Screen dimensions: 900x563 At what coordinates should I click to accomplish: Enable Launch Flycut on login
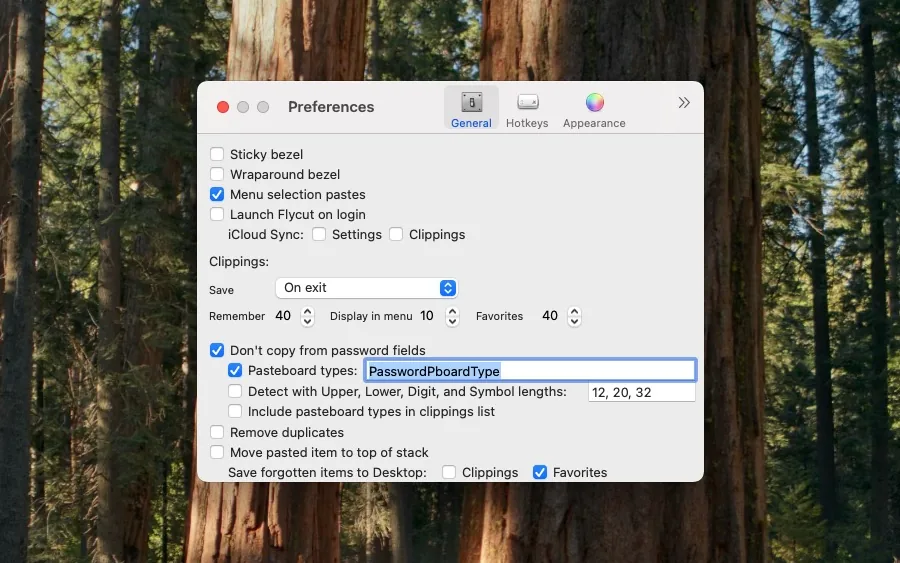pos(217,214)
